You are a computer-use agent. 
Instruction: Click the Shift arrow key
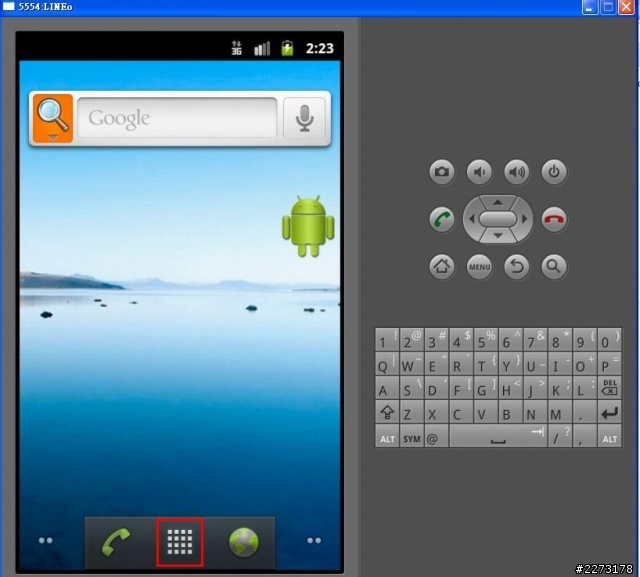pyautogui.click(x=387, y=412)
